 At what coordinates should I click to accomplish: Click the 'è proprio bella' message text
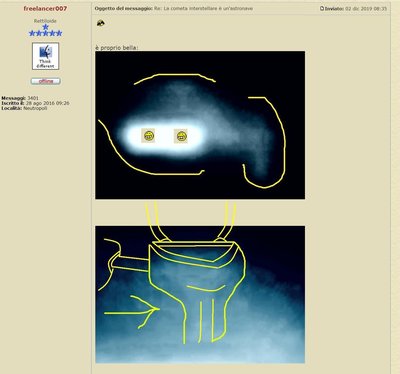116,48
